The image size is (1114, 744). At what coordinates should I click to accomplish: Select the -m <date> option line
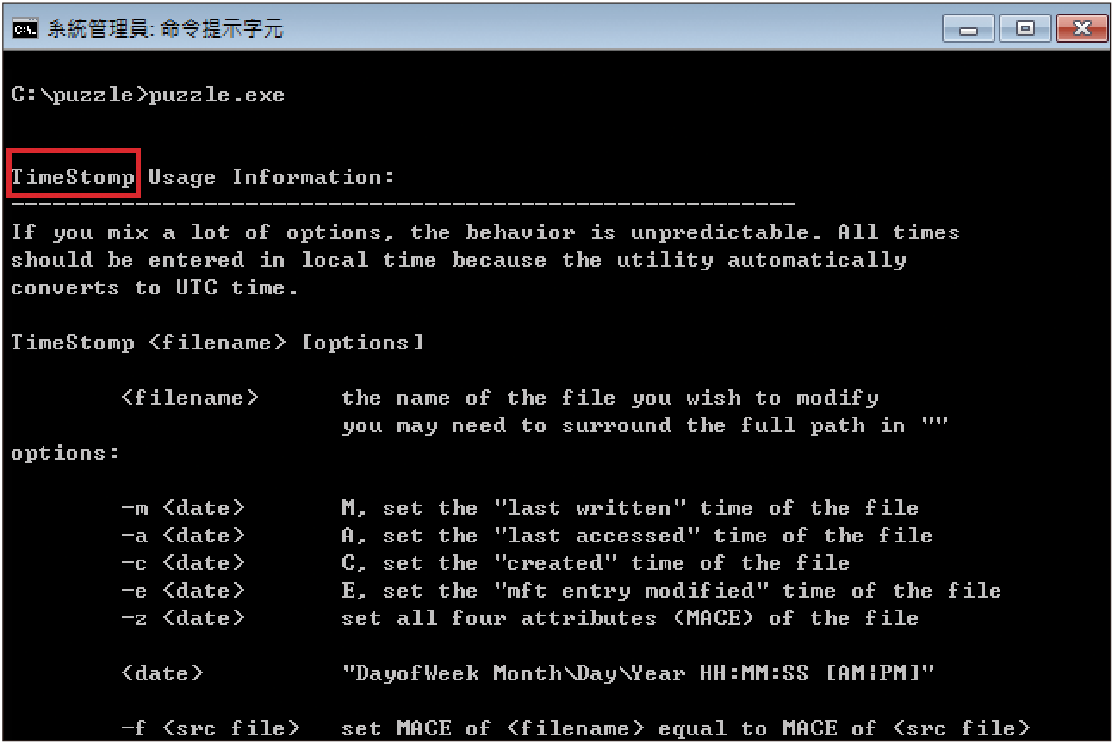[520, 508]
